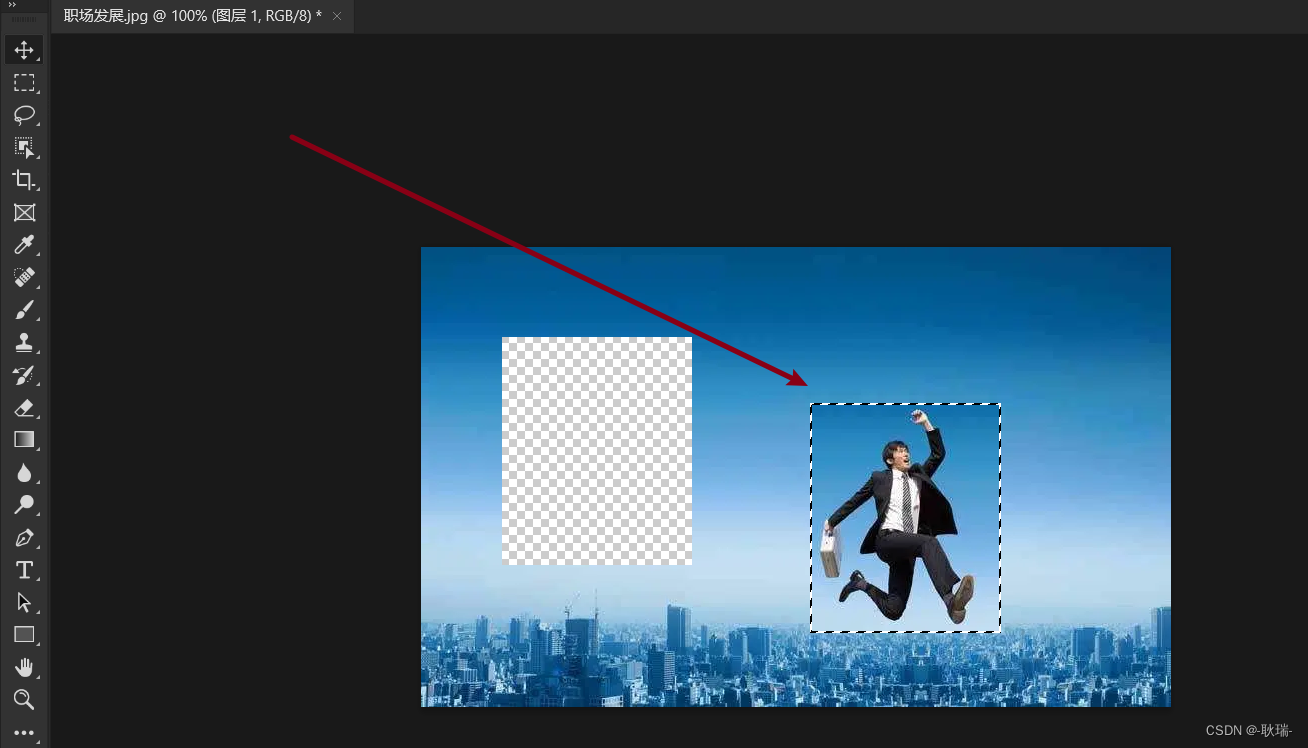Choose the Pen tool
Viewport: 1308px width, 748px height.
pyautogui.click(x=24, y=537)
